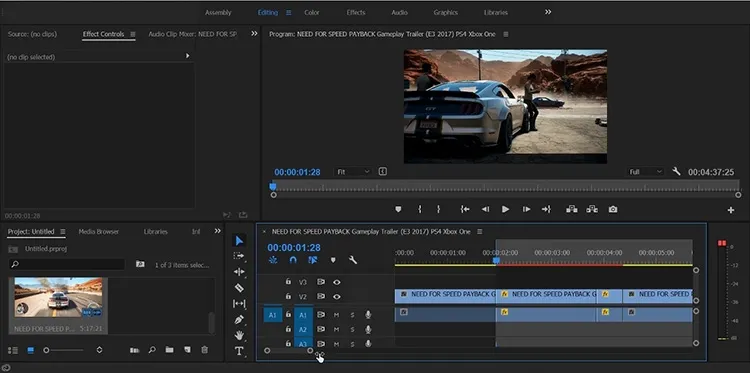Select the Hand tool
This screenshot has height=373, width=750.
pos(239,335)
